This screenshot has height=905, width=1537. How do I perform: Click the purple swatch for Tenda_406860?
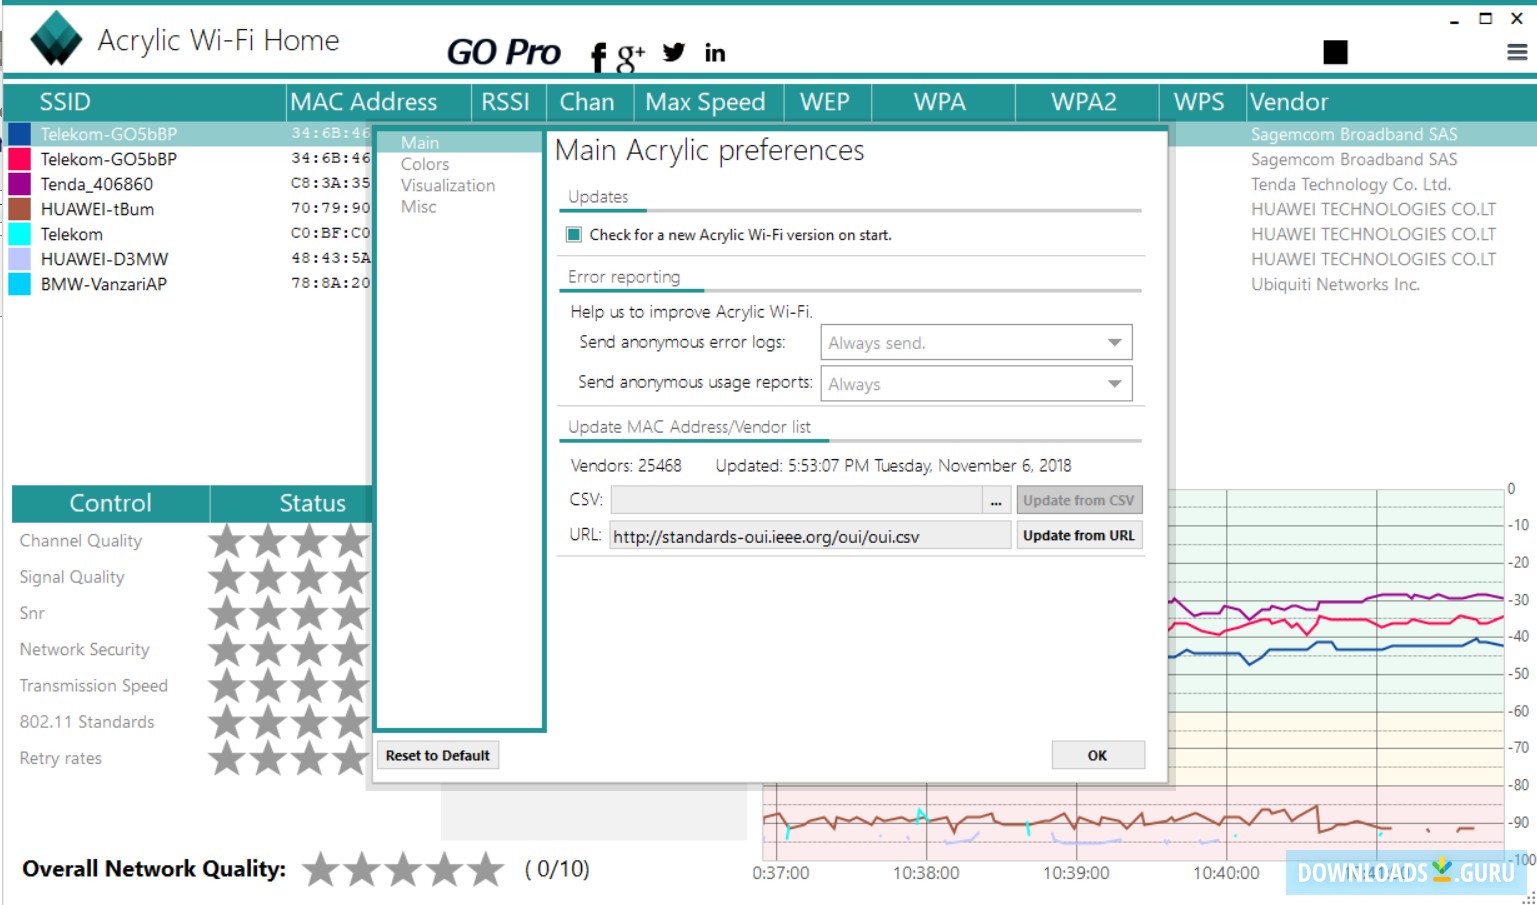click(19, 184)
